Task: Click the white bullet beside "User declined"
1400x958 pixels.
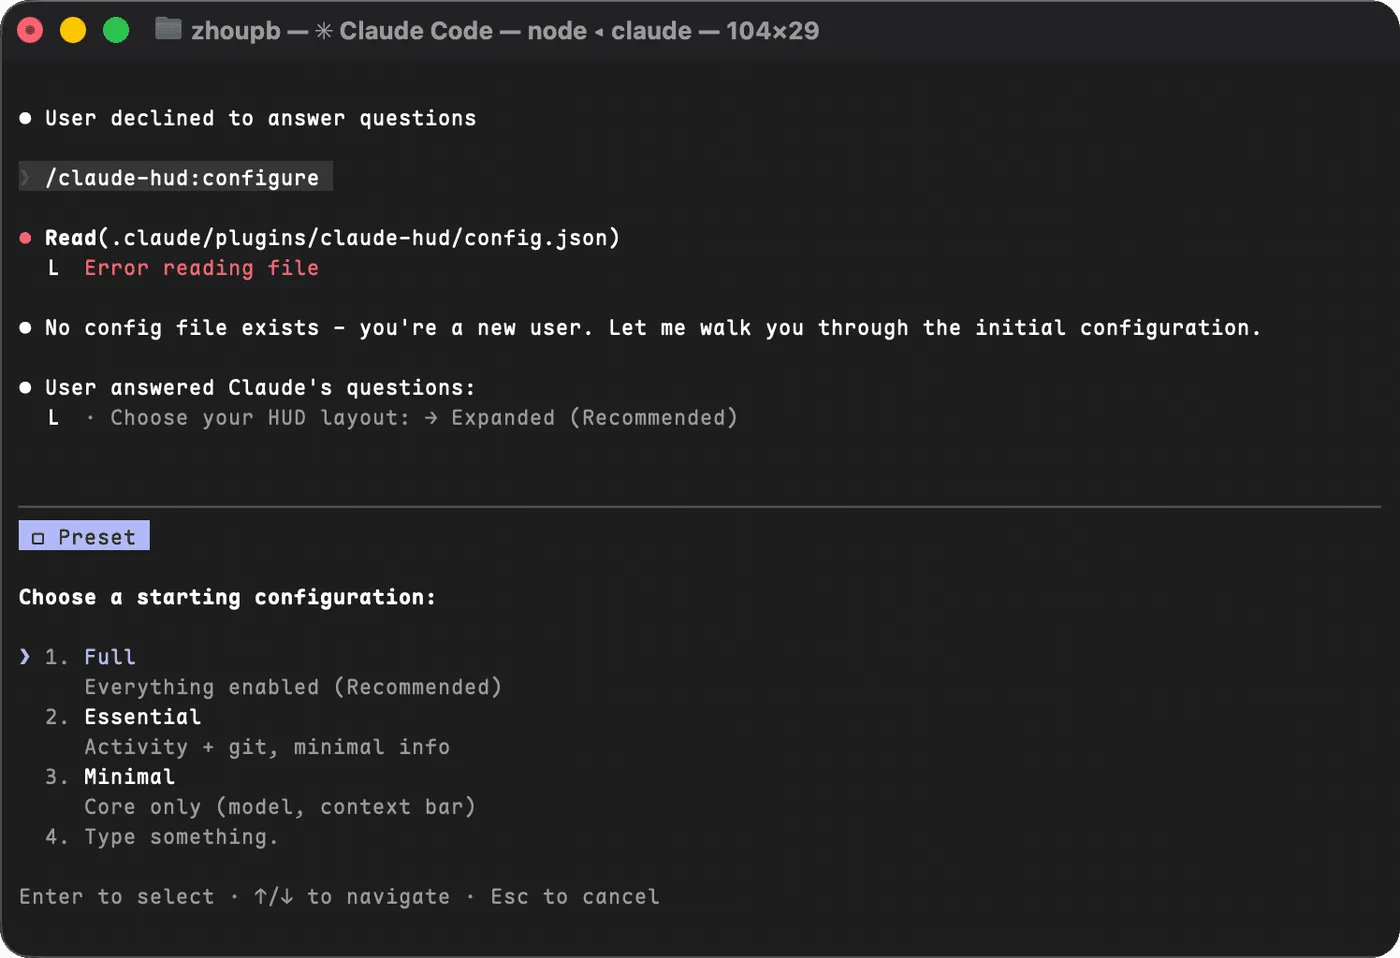Action: [x=26, y=118]
